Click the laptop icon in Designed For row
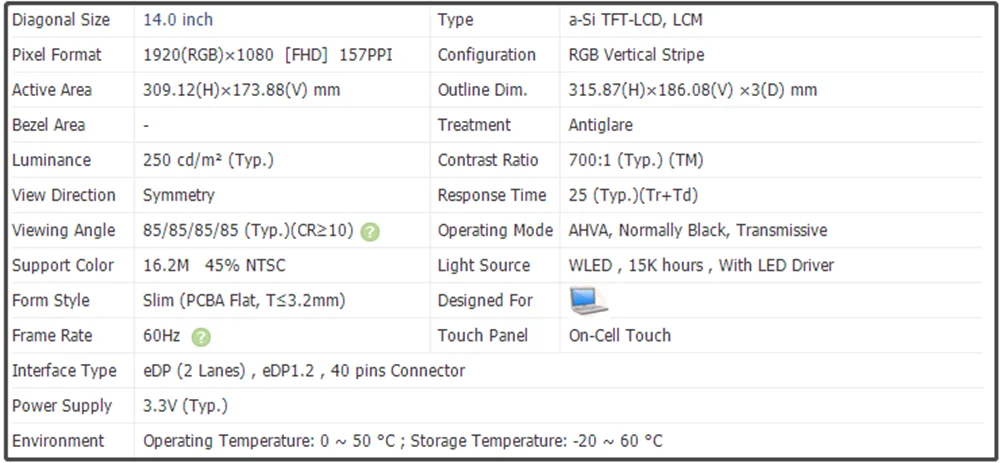1000x463 pixels. click(589, 300)
